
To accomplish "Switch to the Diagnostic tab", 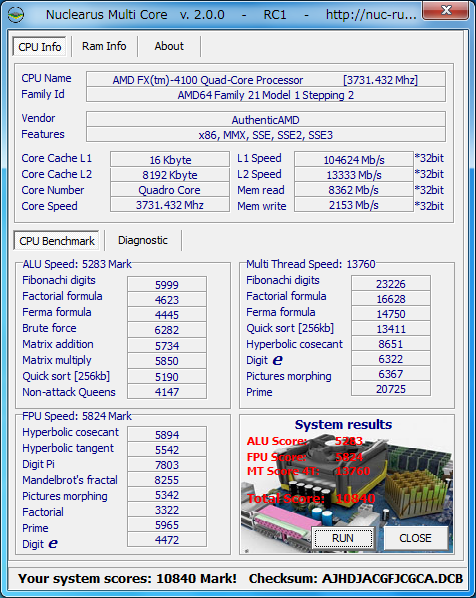I will tap(143, 240).
